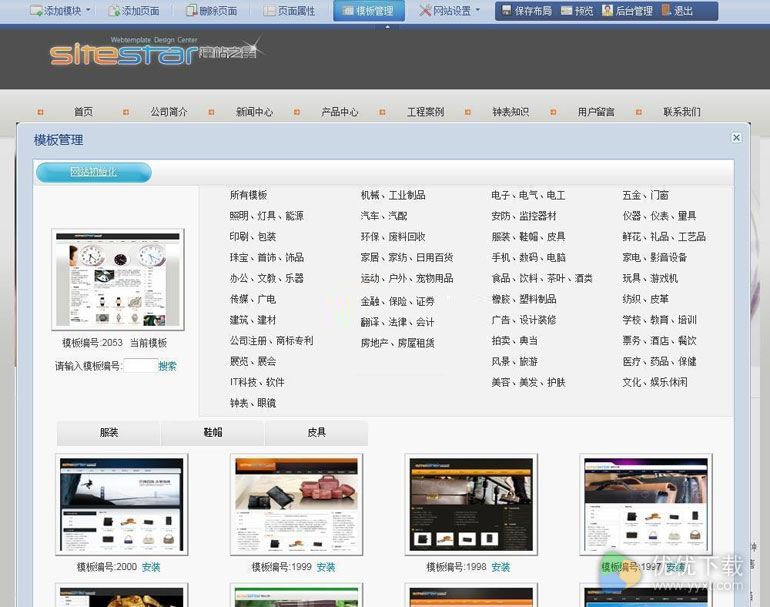Screen dimensions: 770x607
Task: Open 工程案例 navigation item
Action: click(425, 112)
